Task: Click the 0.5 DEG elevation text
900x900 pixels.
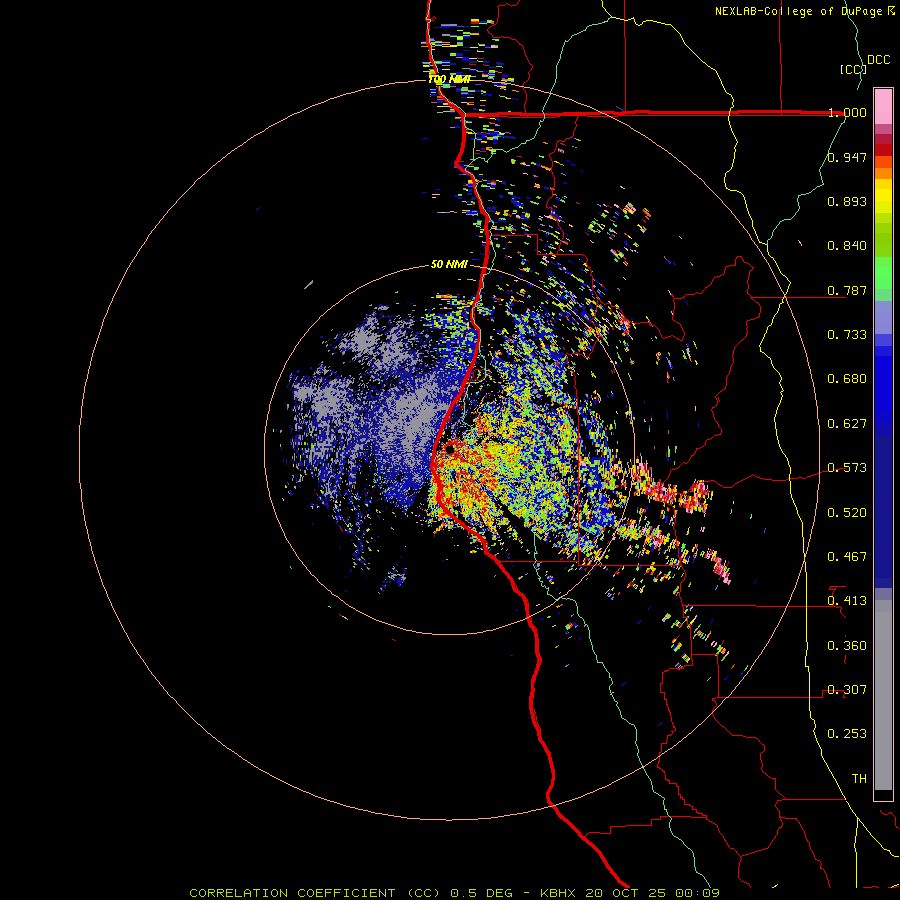Action: (482, 893)
